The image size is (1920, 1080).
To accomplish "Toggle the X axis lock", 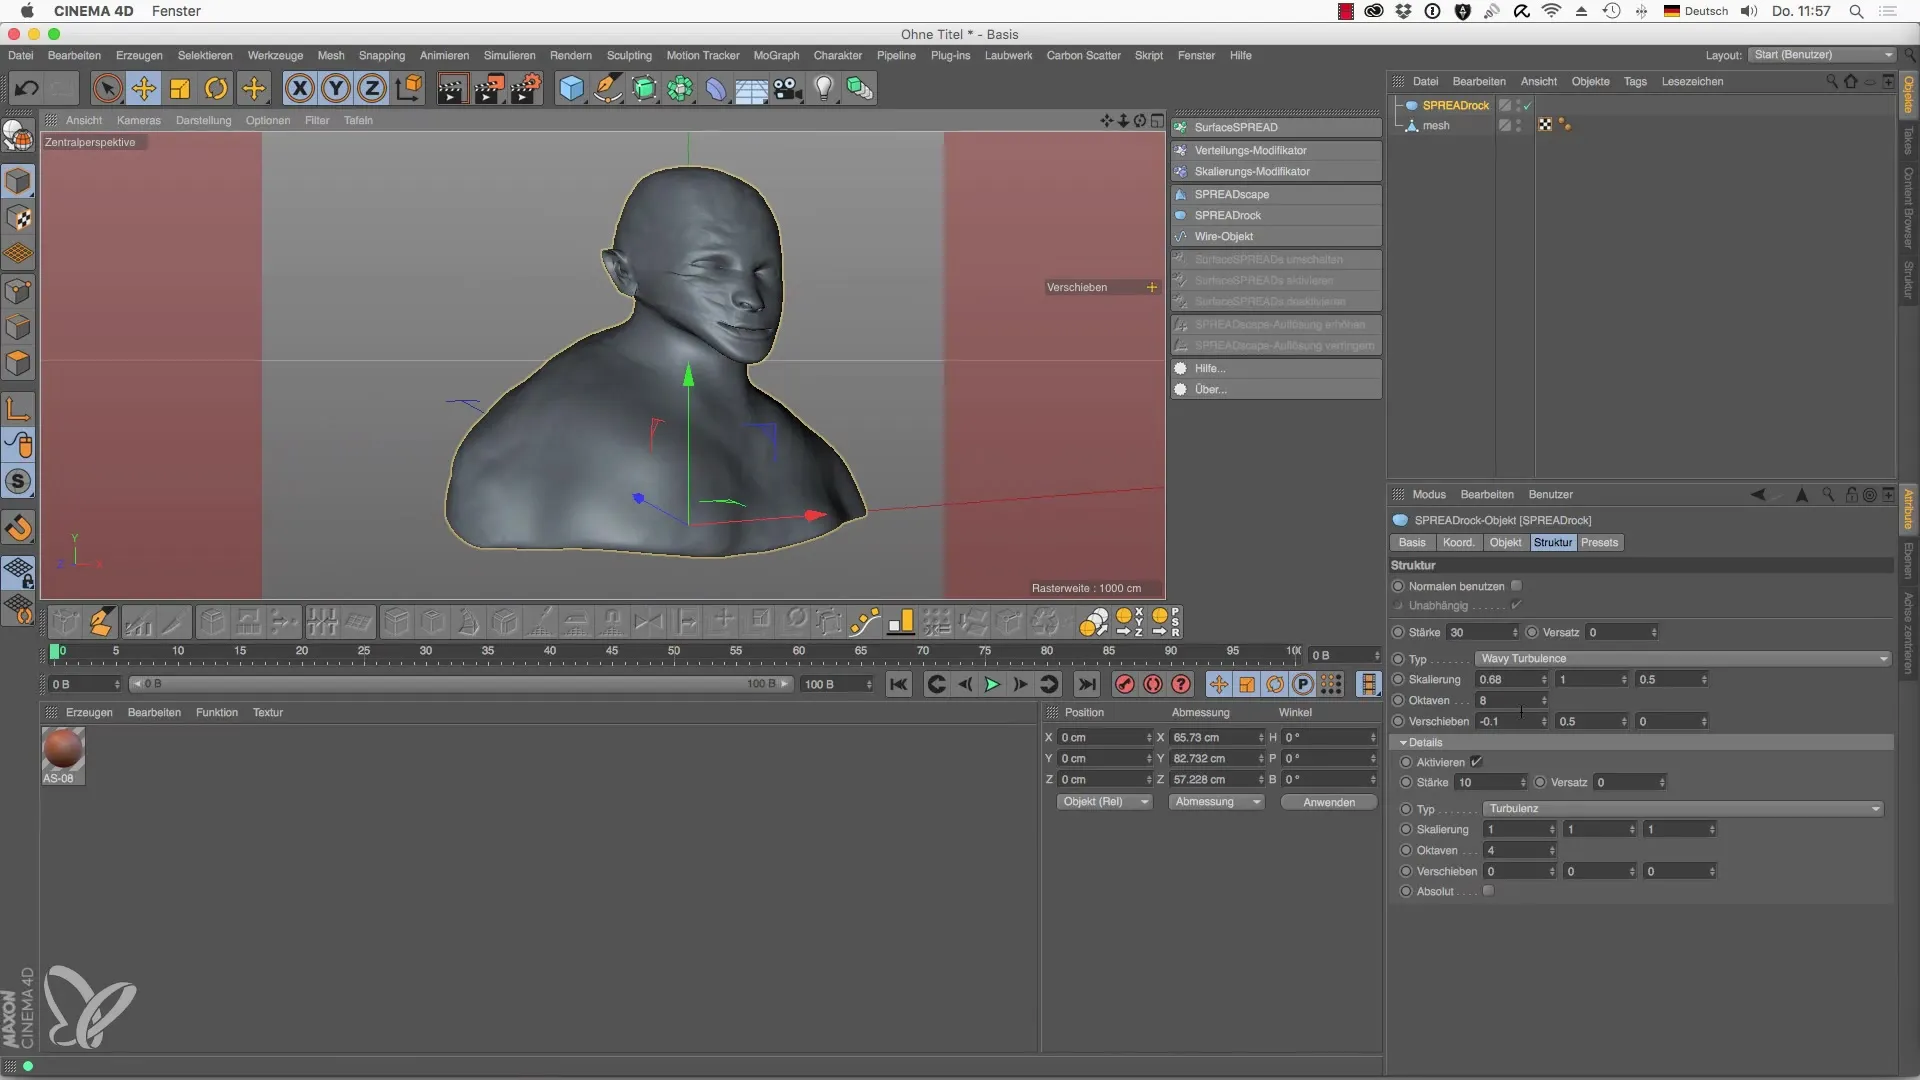I will click(299, 88).
